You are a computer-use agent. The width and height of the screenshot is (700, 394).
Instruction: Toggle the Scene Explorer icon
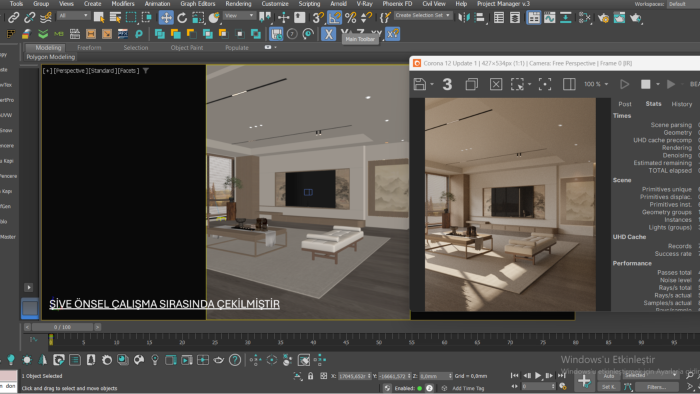[499, 18]
